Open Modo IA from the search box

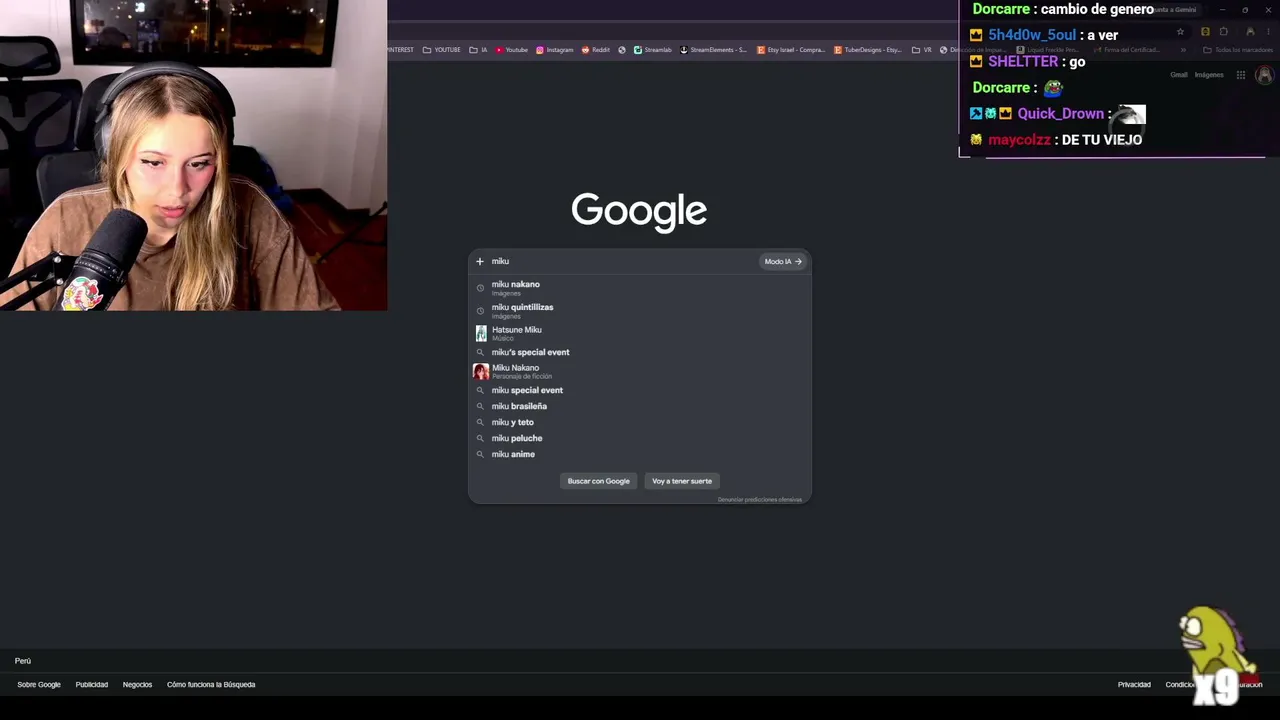[783, 262]
